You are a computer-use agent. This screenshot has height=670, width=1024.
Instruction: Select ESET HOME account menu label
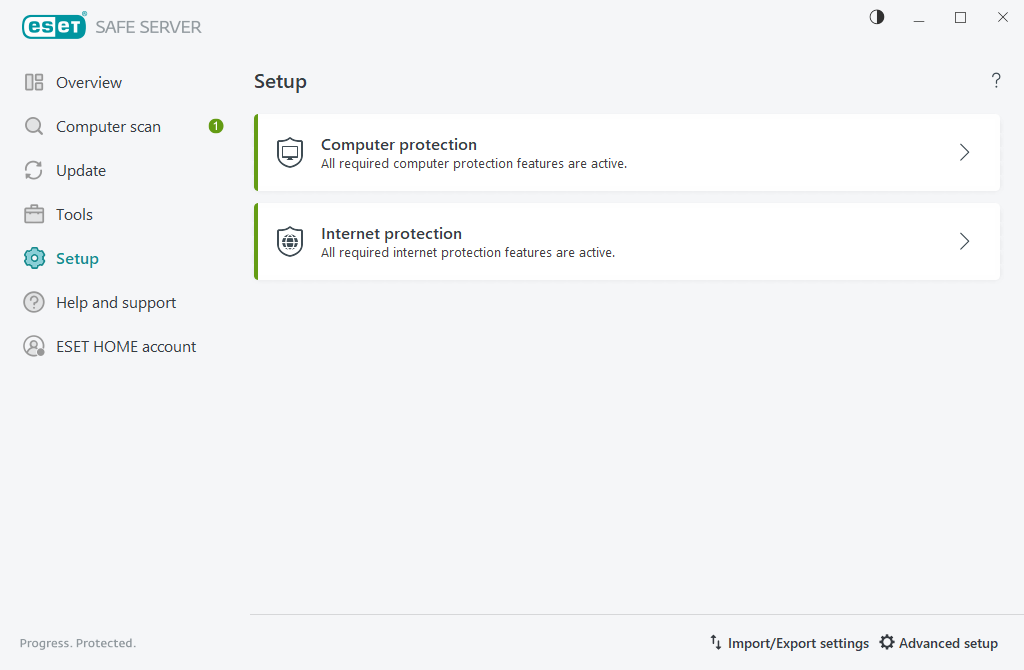[126, 347]
